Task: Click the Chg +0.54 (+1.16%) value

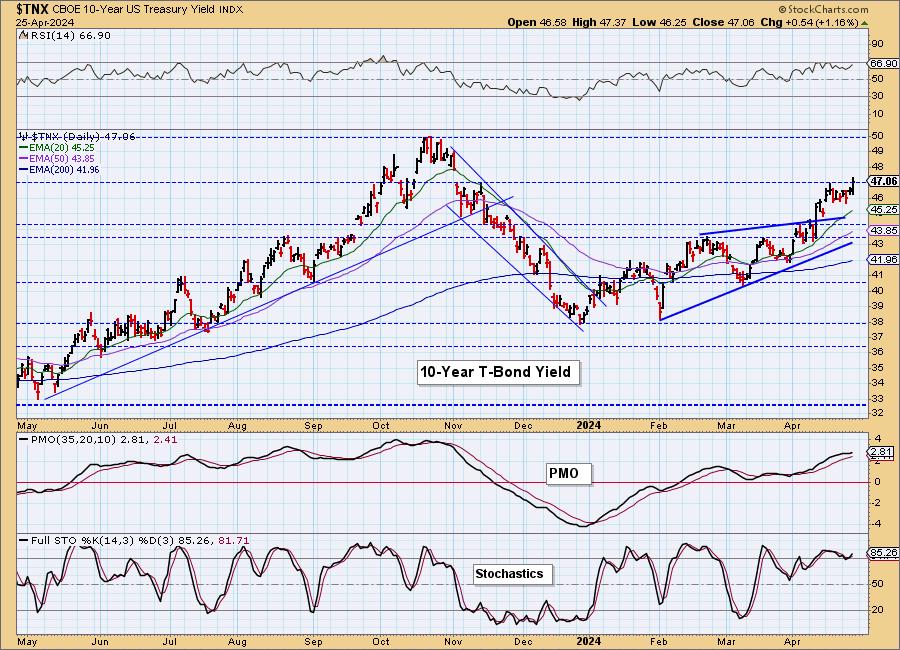Action: [809, 22]
